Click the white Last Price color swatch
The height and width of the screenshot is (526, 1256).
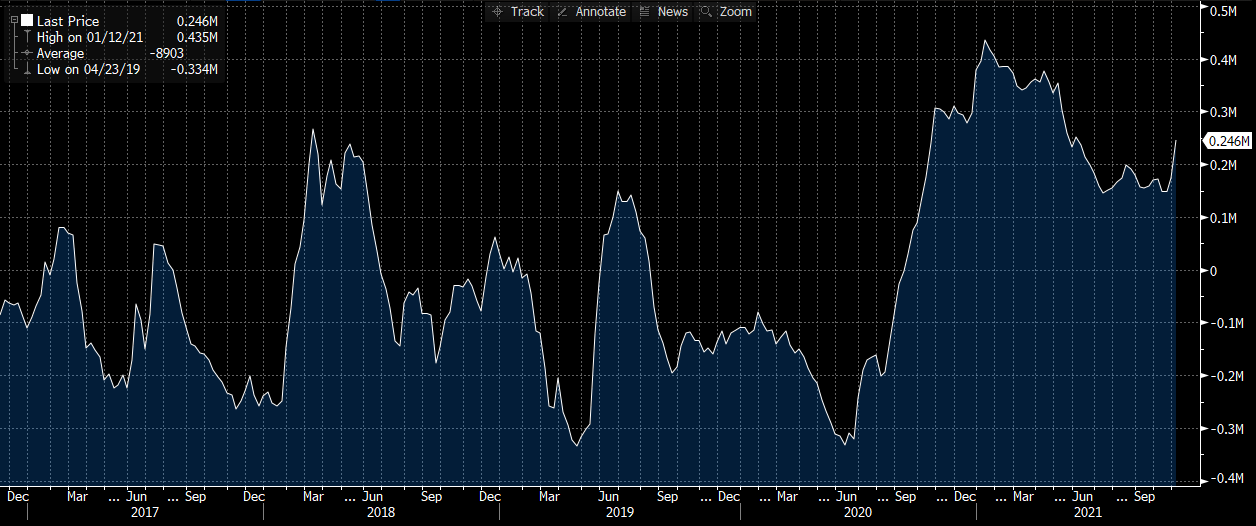click(27, 20)
